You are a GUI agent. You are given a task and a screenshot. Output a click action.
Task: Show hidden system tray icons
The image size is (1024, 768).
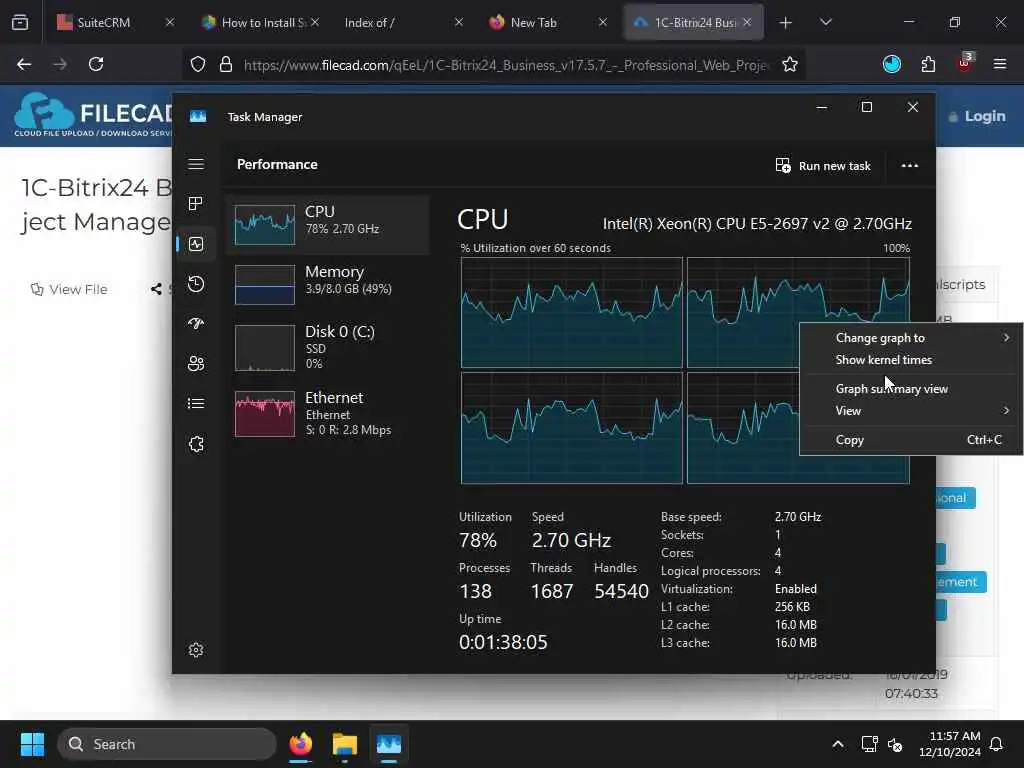838,744
